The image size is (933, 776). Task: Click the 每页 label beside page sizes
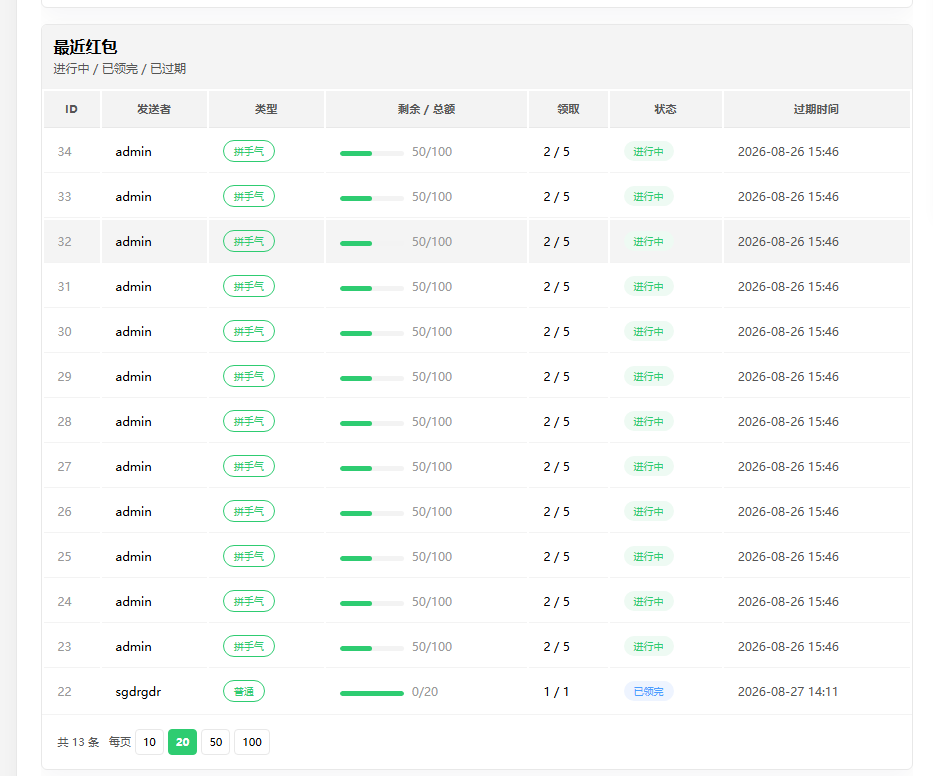(120, 742)
